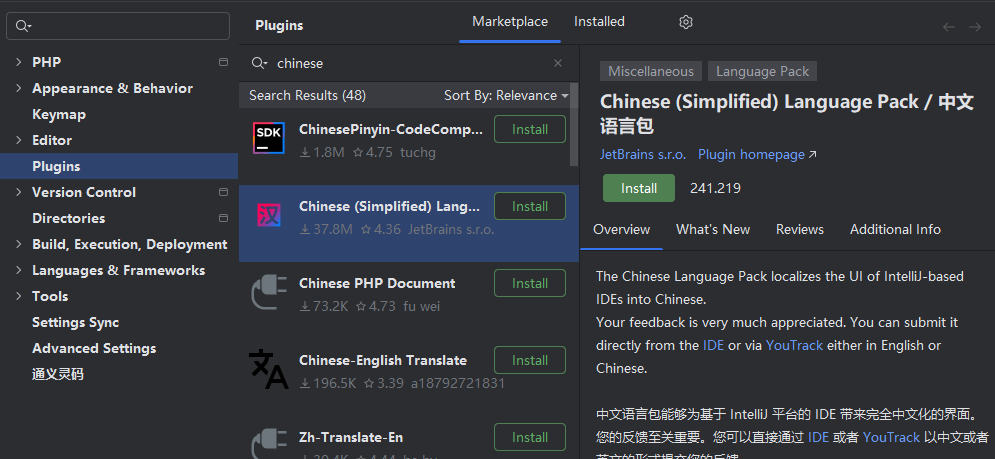Open search options magnifier in plugin search

(x=260, y=63)
